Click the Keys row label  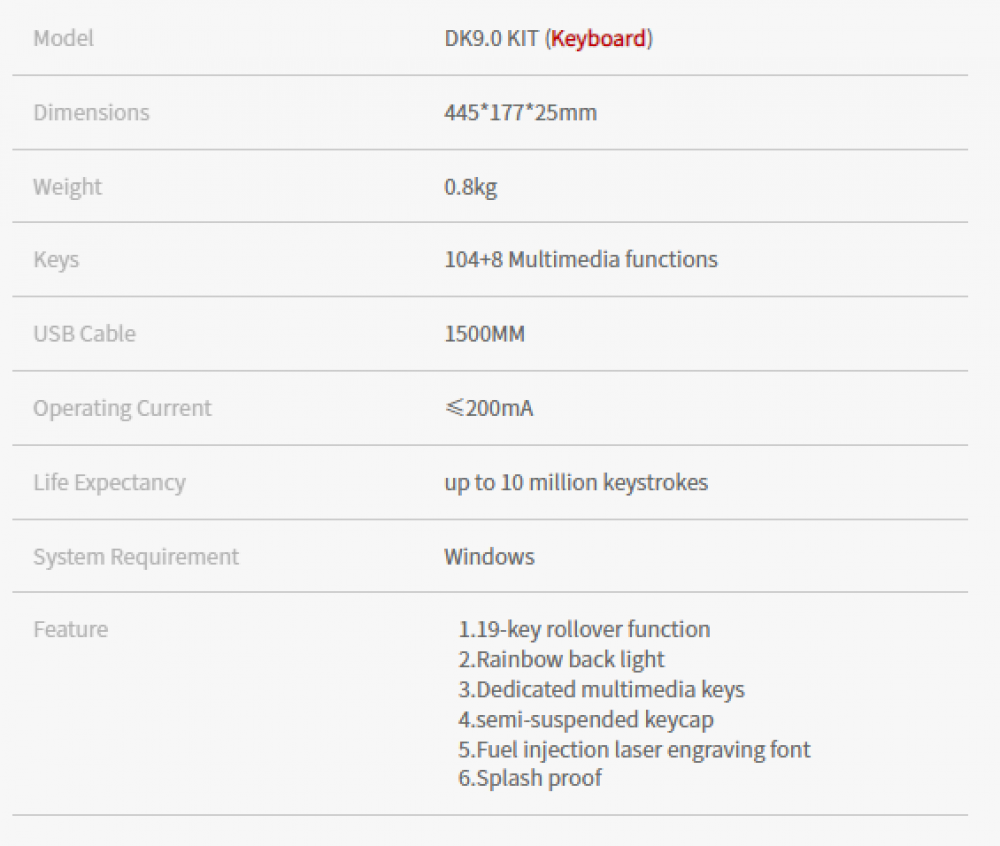(56, 260)
